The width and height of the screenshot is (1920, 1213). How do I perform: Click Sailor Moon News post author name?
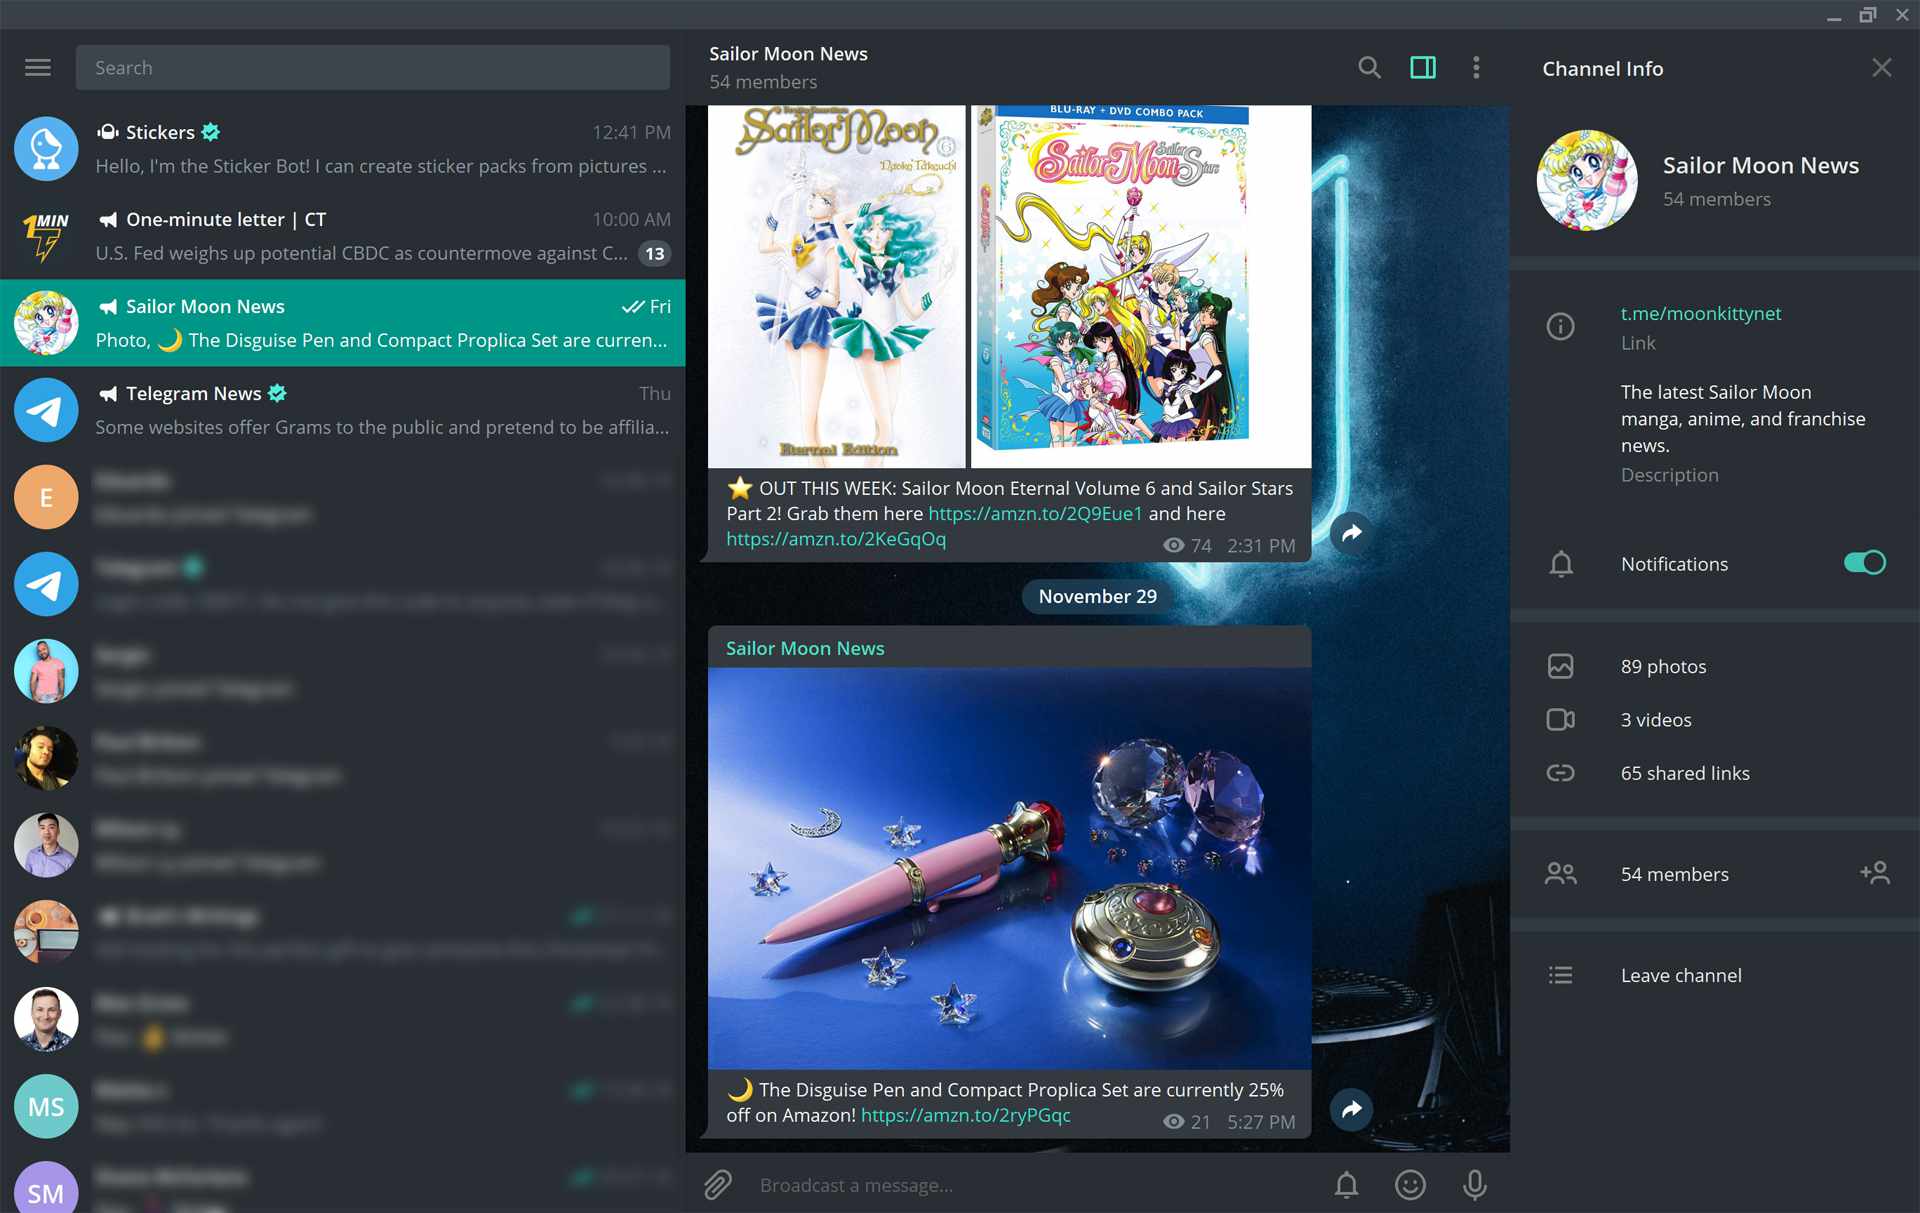805,648
